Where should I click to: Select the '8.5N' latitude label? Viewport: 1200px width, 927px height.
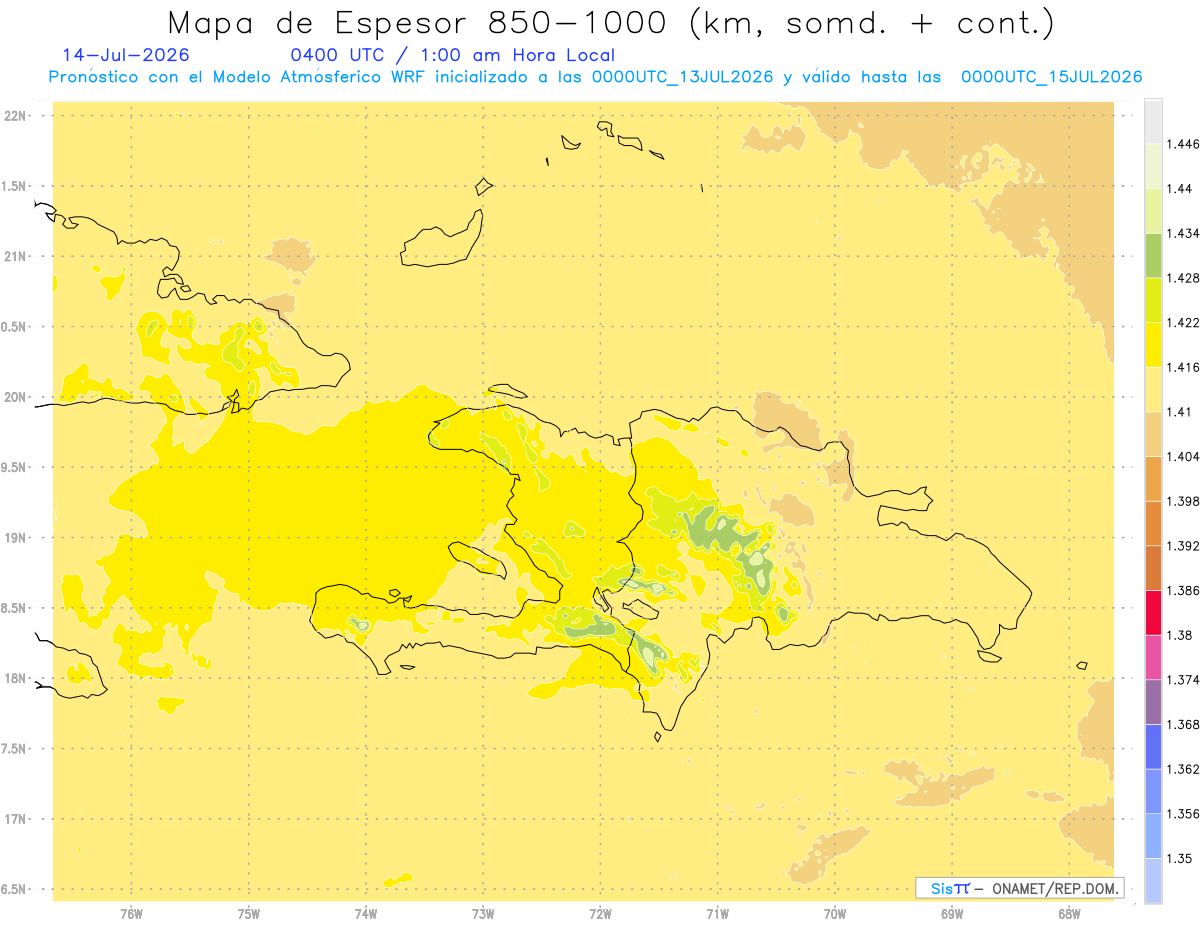coord(15,608)
